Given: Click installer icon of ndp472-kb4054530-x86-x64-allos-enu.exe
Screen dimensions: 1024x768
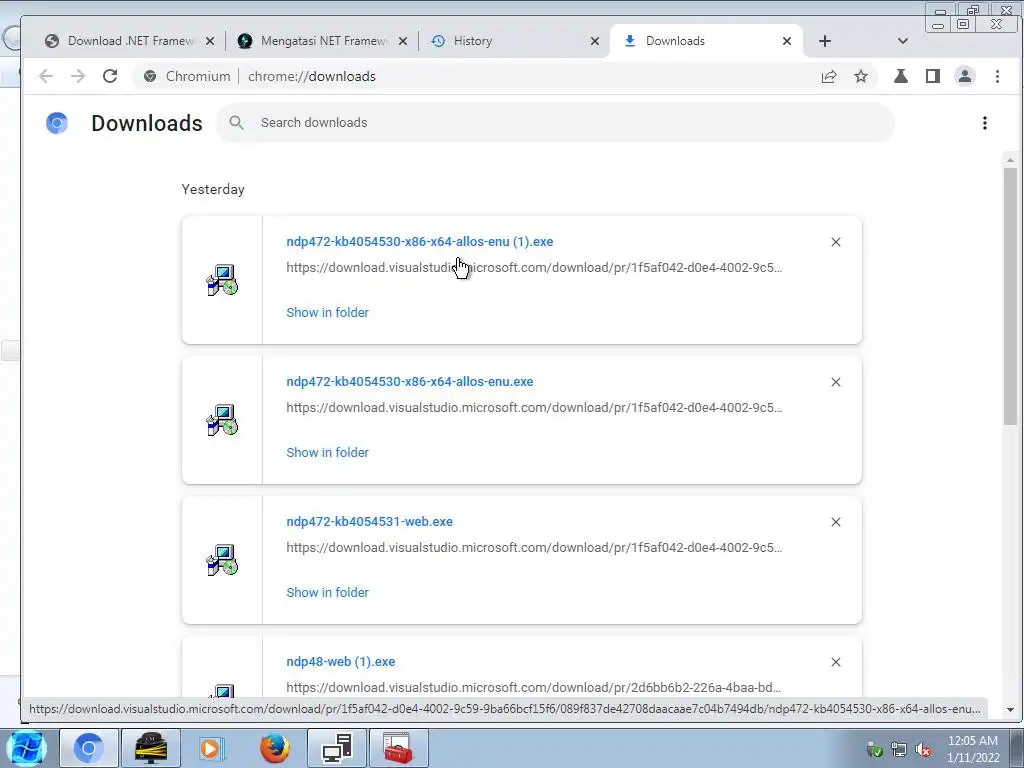Looking at the screenshot, I should 222,420.
